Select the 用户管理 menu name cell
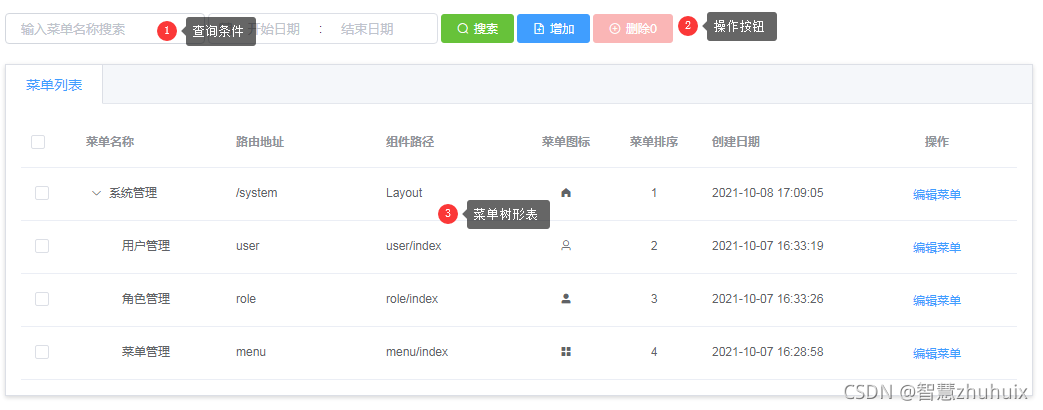This screenshot has width=1043, height=410. click(x=146, y=246)
